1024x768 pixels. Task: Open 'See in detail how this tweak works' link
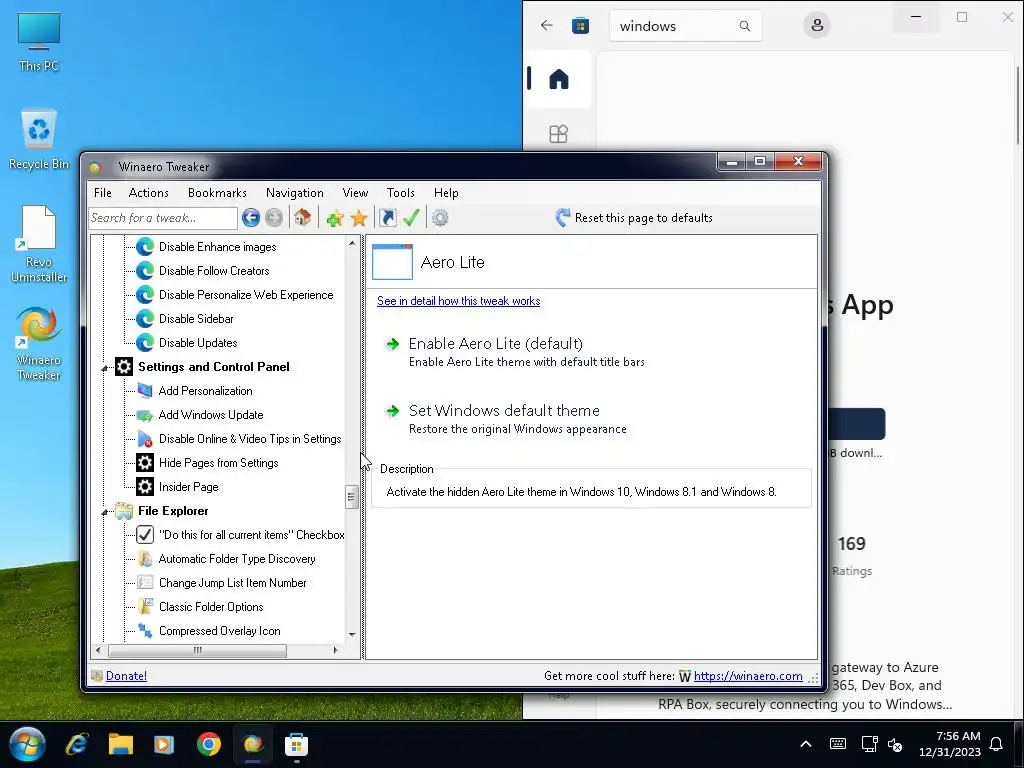(x=458, y=301)
